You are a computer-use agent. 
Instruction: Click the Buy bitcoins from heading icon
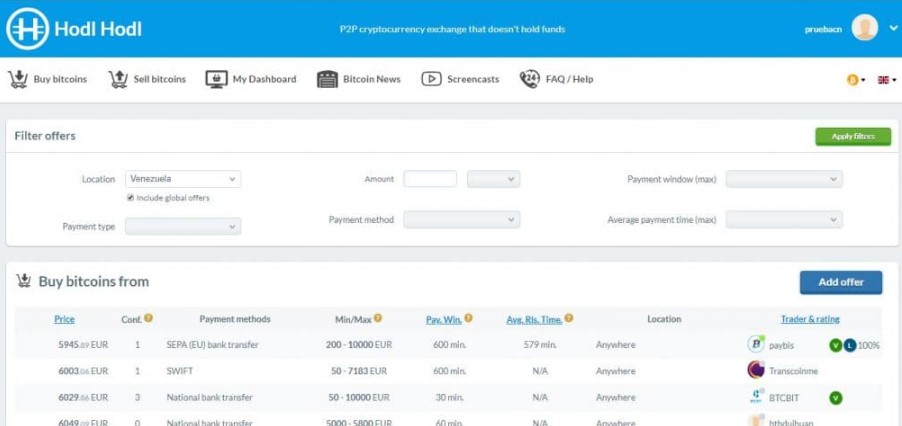(x=23, y=281)
